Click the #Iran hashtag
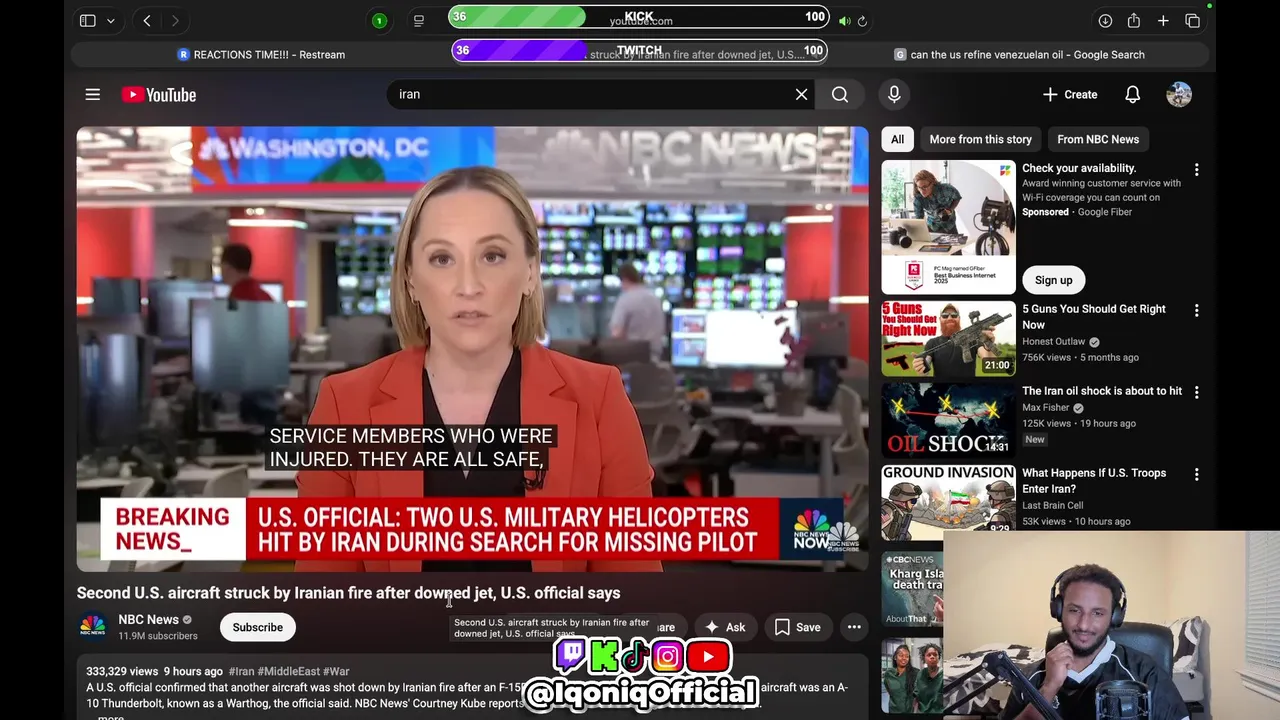Image resolution: width=1280 pixels, height=720 pixels. [x=241, y=671]
